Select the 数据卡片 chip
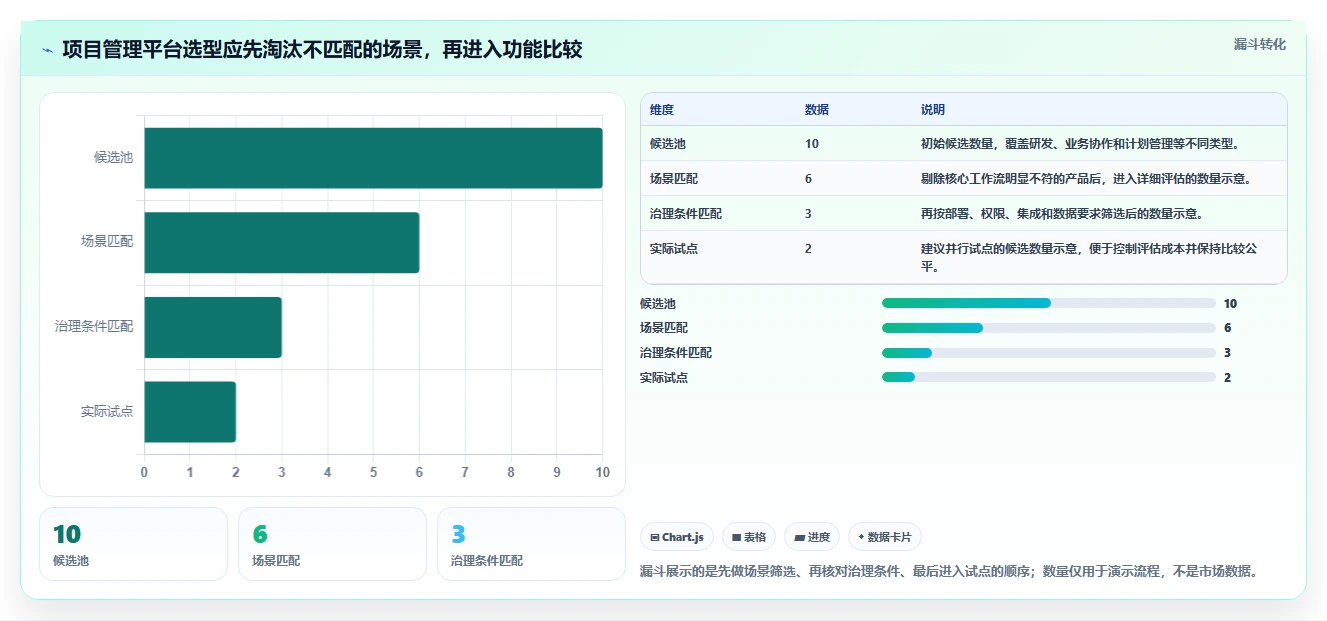Viewport: 1327px width, 621px height. [885, 537]
